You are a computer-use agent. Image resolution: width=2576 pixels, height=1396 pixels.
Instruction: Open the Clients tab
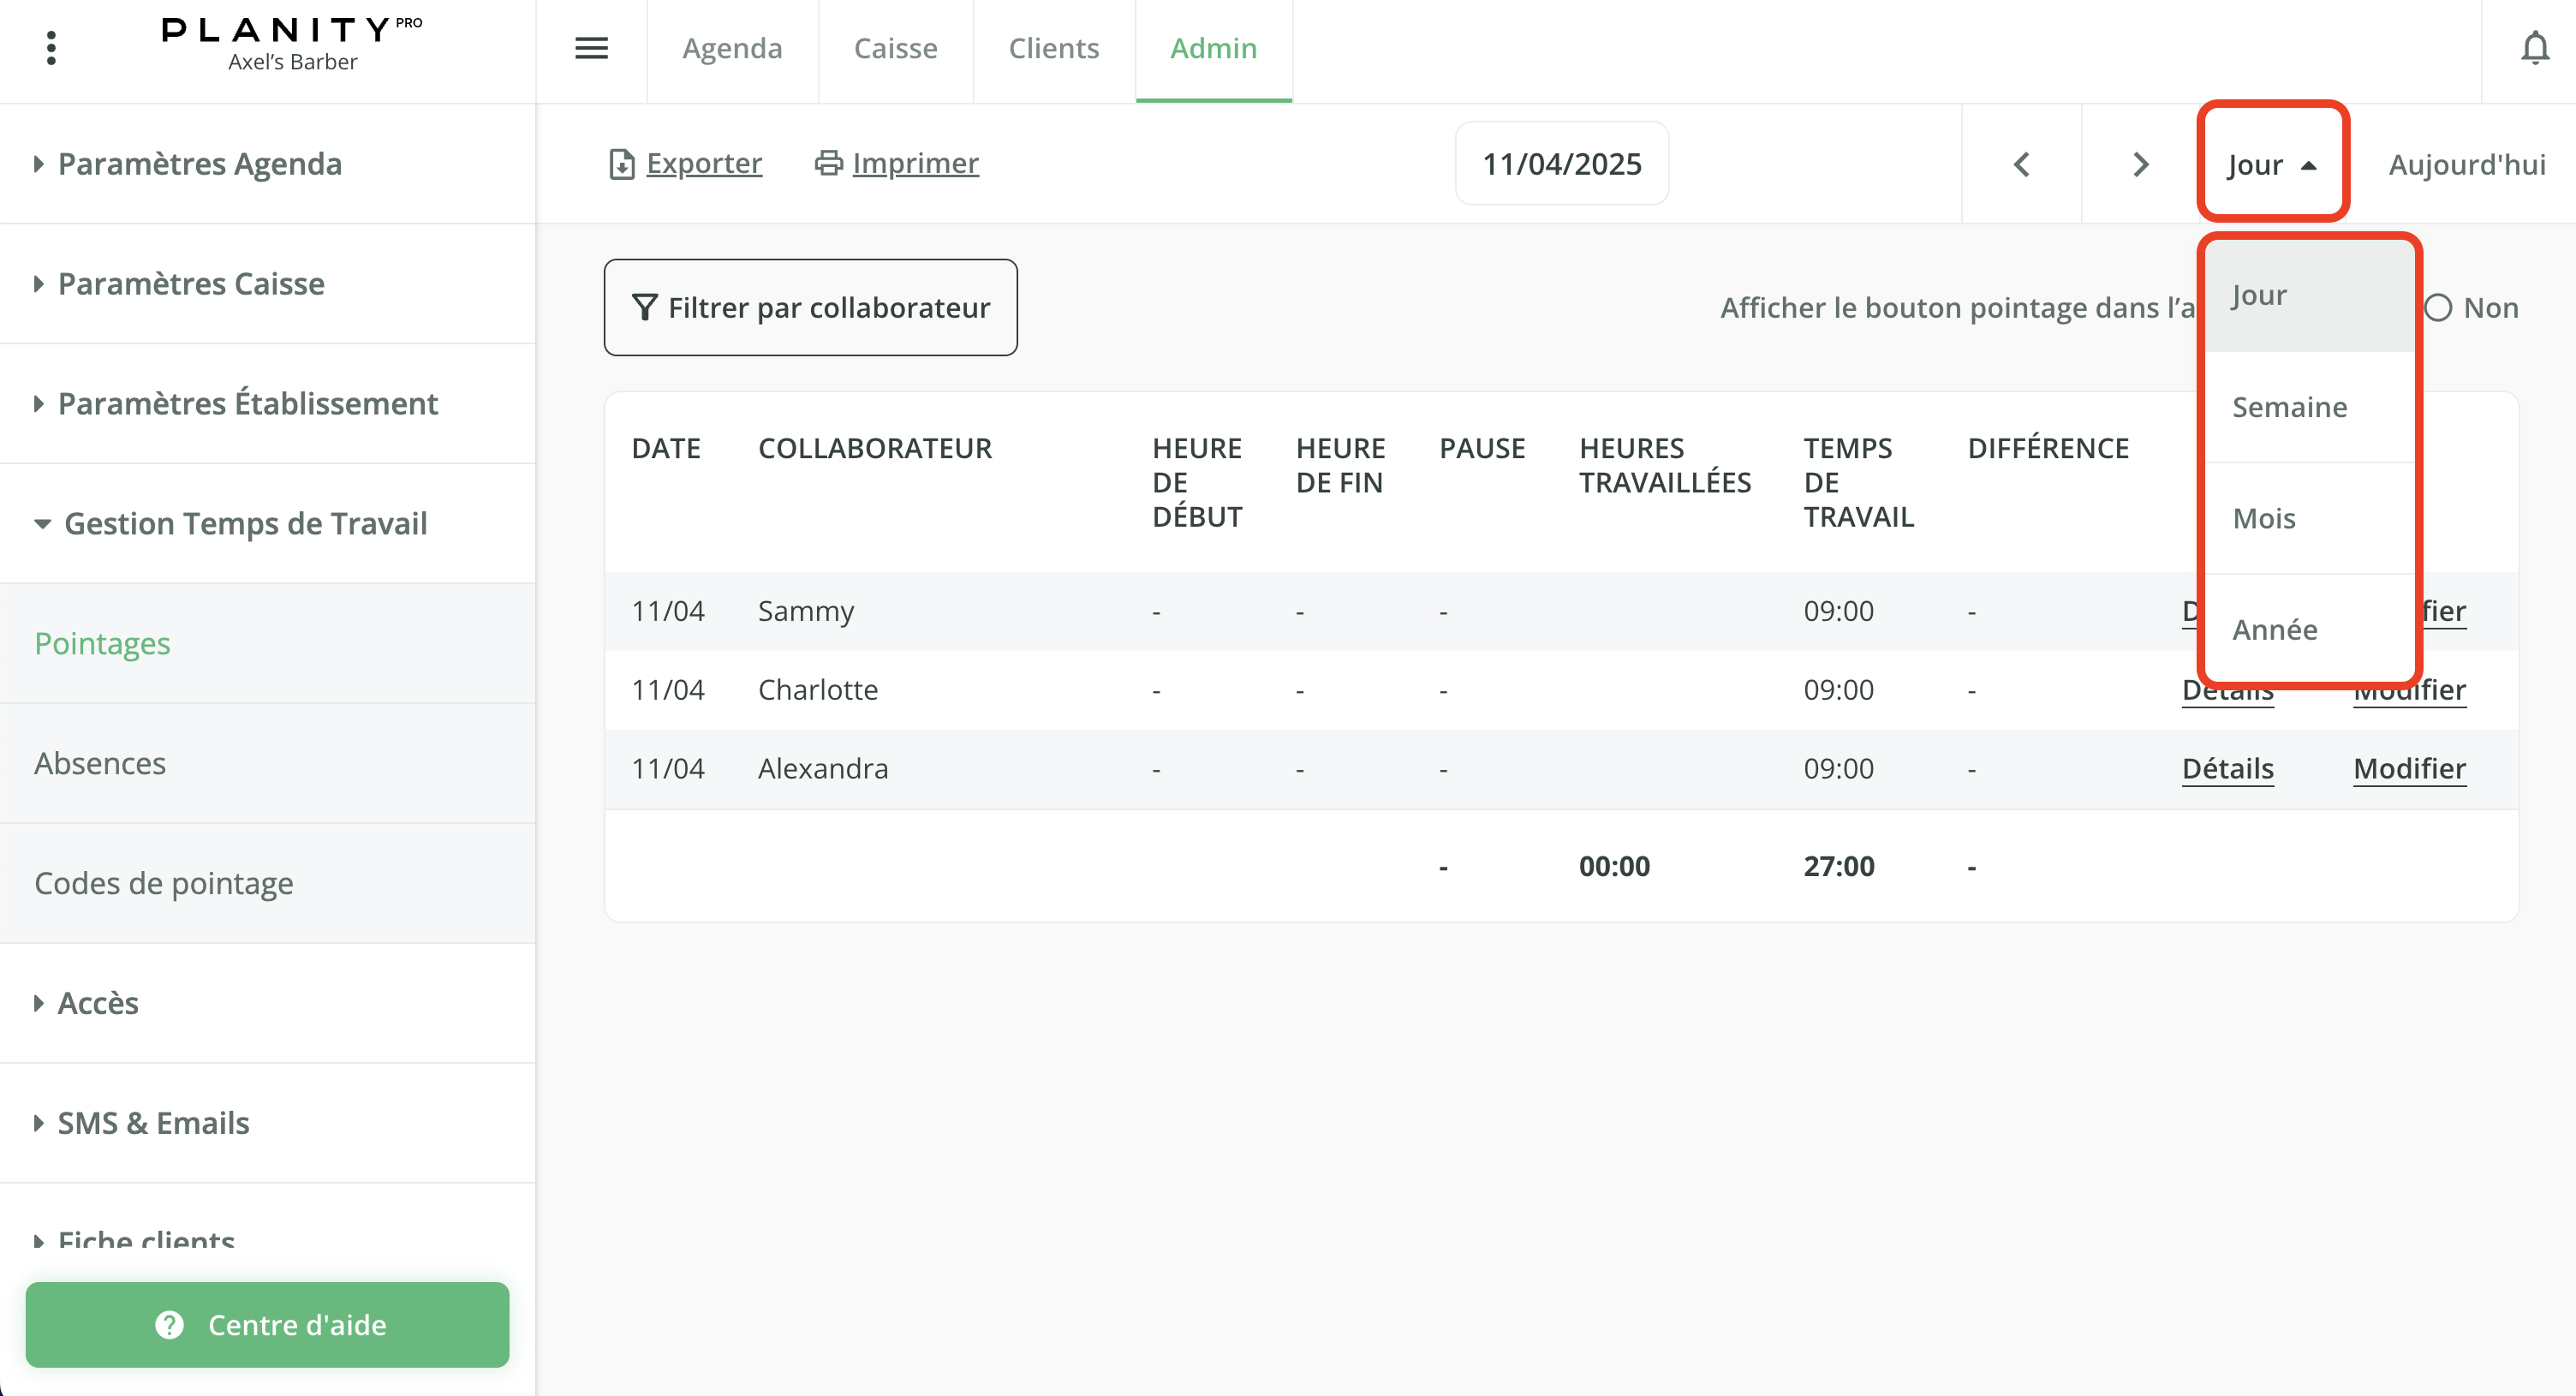tap(1053, 48)
